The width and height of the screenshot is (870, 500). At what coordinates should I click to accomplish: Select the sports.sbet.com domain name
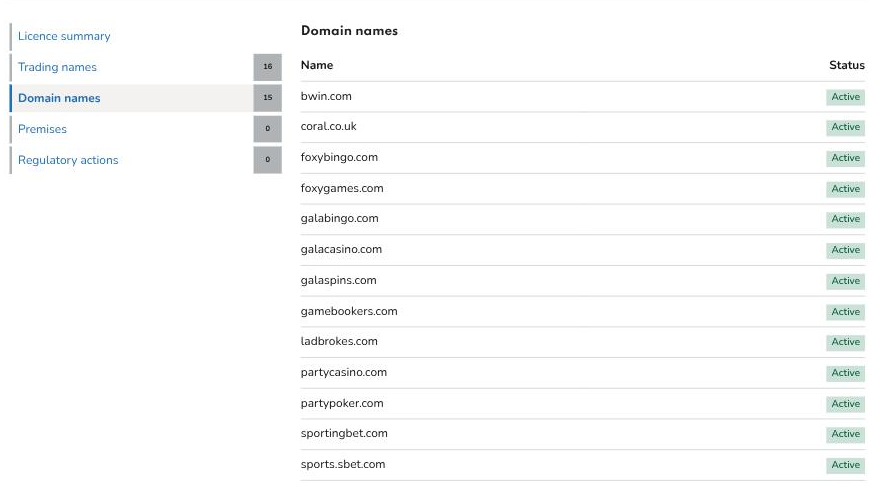[x=343, y=464]
